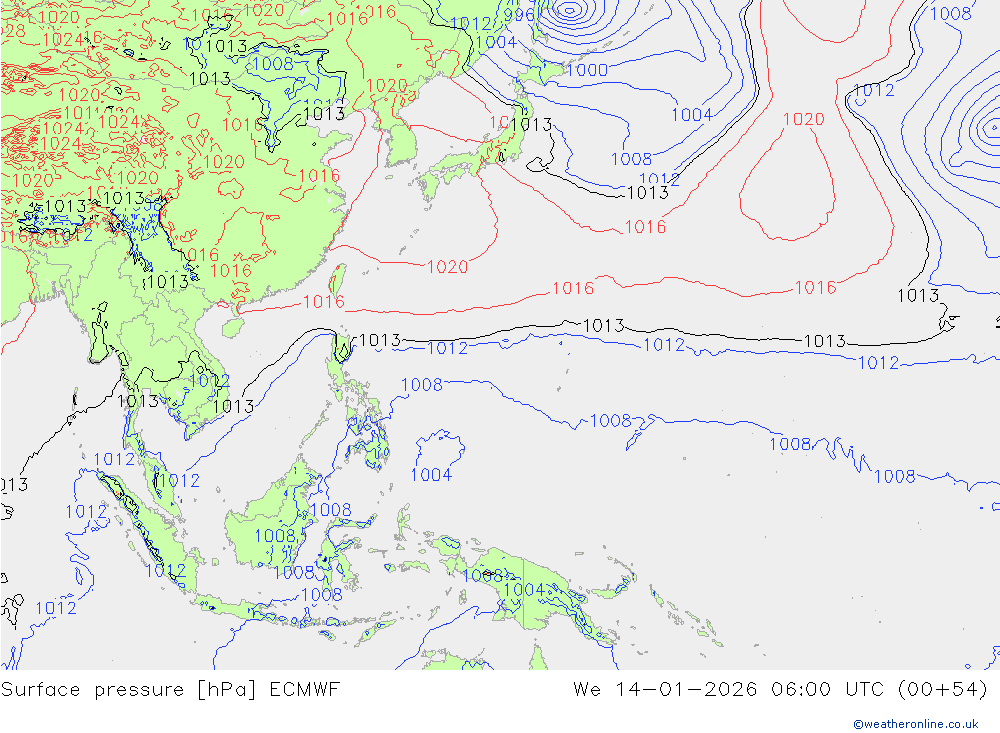Click the 1008 label over Borneo island
This screenshot has width=1000, height=733.
(x=276, y=535)
